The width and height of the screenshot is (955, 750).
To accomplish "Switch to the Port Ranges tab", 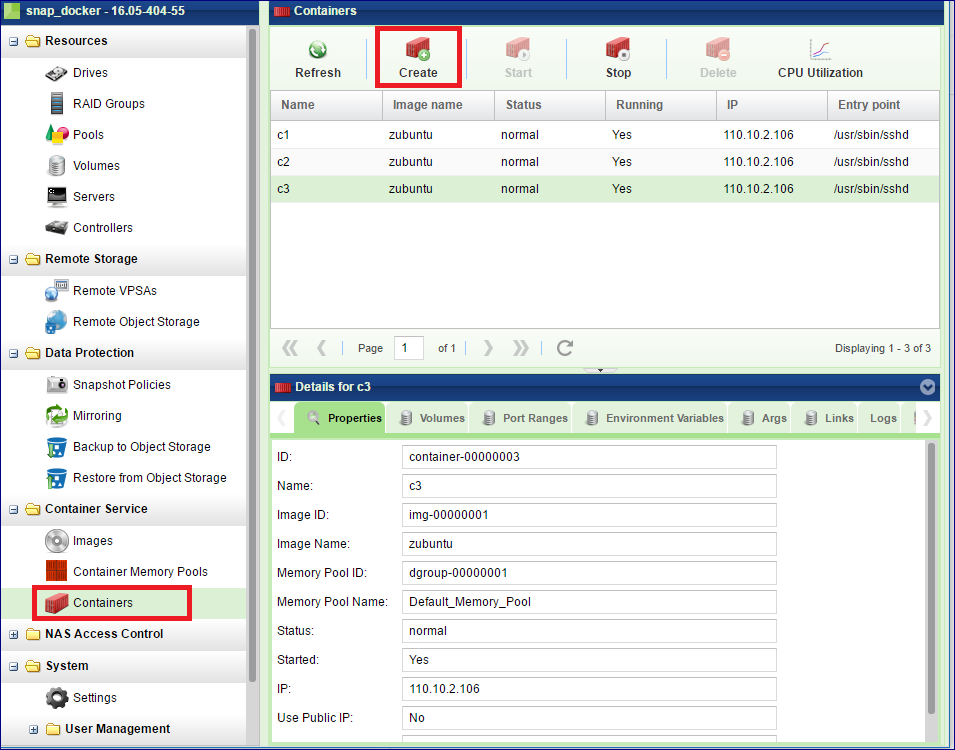I will tap(521, 418).
